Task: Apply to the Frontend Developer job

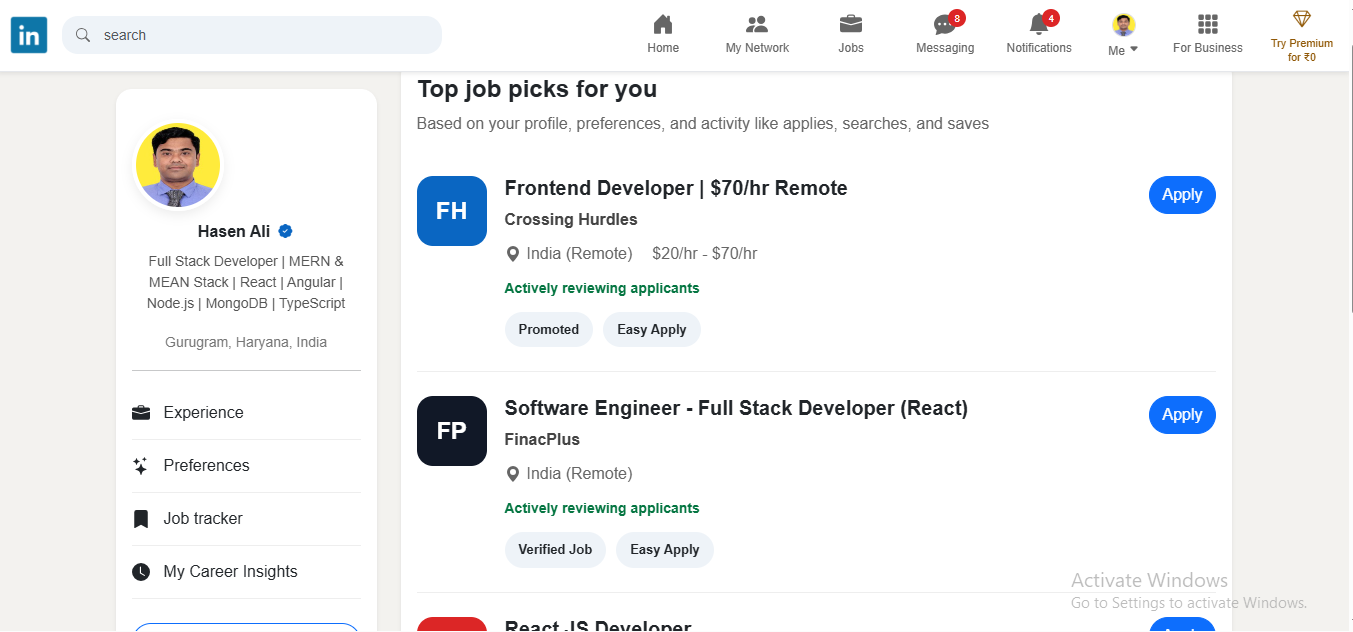Action: pos(1182,195)
